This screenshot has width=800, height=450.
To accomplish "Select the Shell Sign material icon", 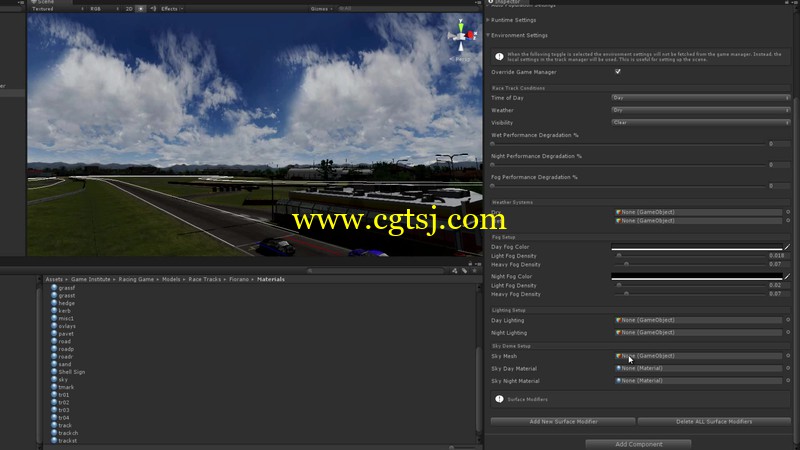I will tap(54, 372).
